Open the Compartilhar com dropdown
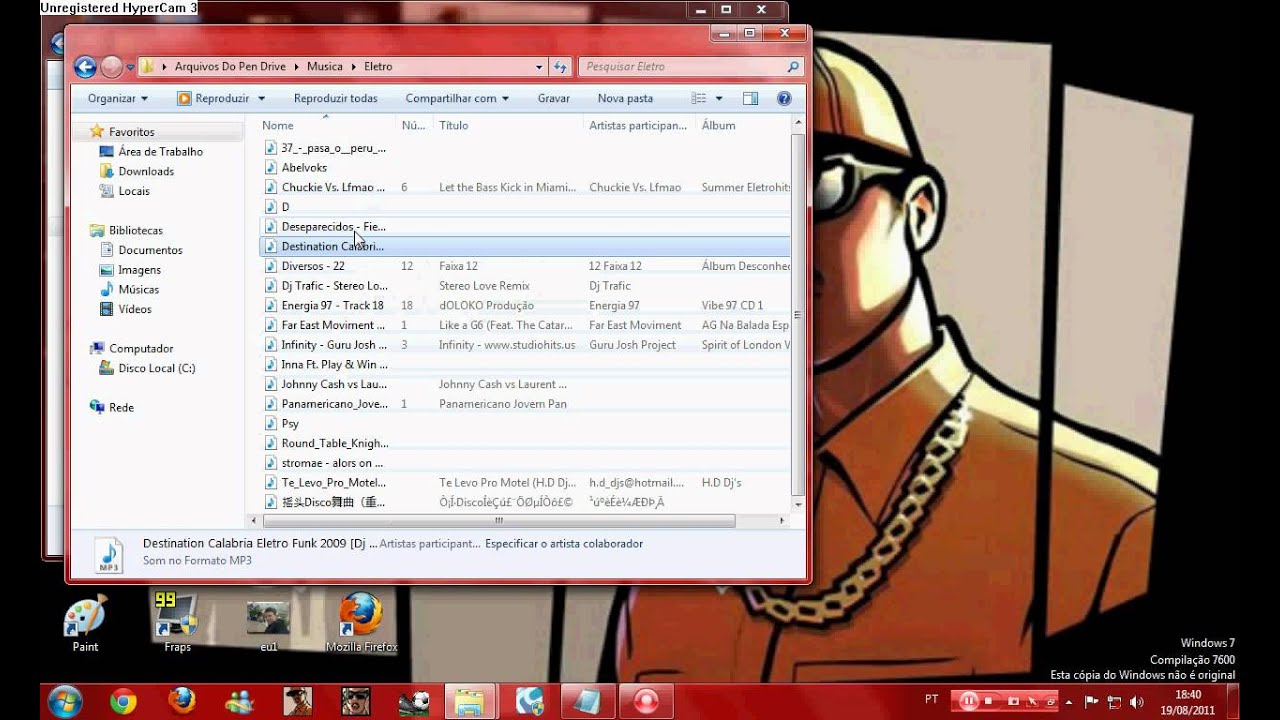The image size is (1280, 720). (x=457, y=98)
